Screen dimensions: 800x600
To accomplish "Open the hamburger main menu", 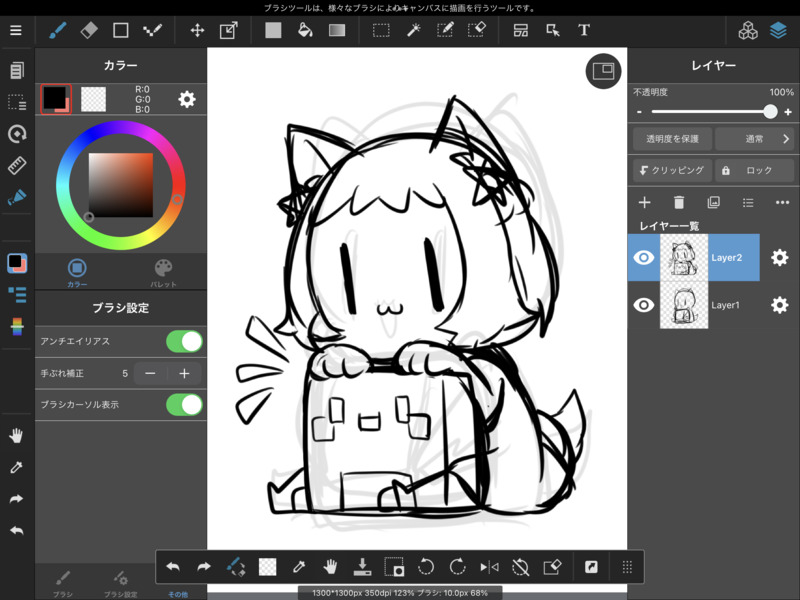I will coord(16,31).
